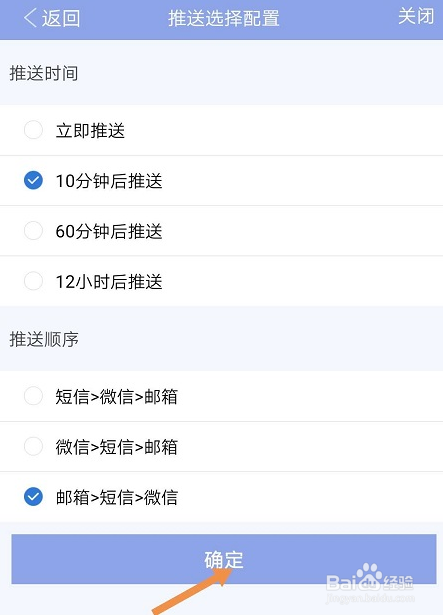The width and height of the screenshot is (443, 616).
Task: Confirm settings with the 确定 button
Action: pyautogui.click(x=224, y=559)
